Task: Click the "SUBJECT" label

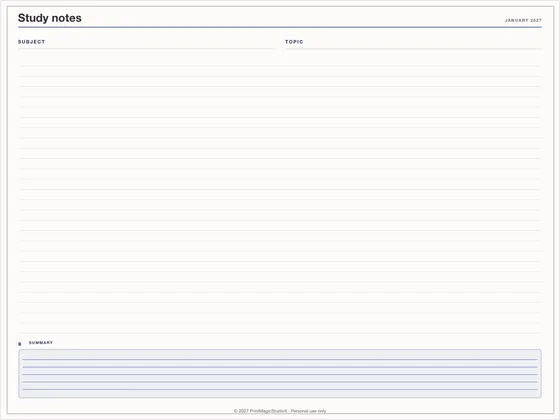Action: click(x=31, y=42)
